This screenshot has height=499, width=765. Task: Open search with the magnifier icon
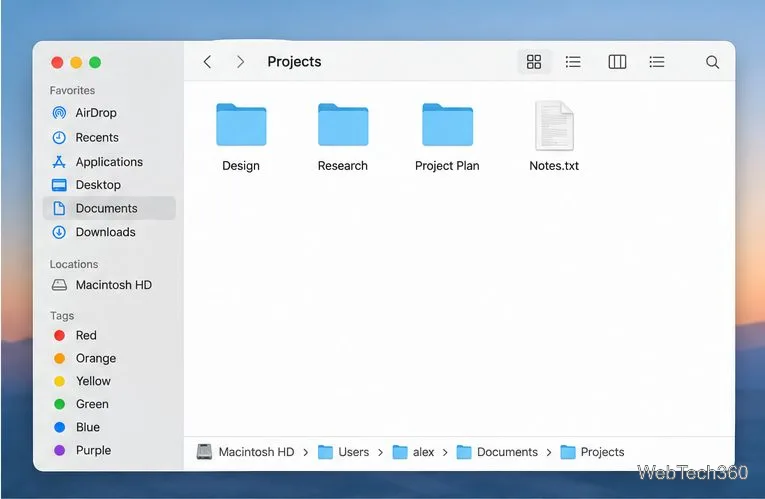coord(712,62)
